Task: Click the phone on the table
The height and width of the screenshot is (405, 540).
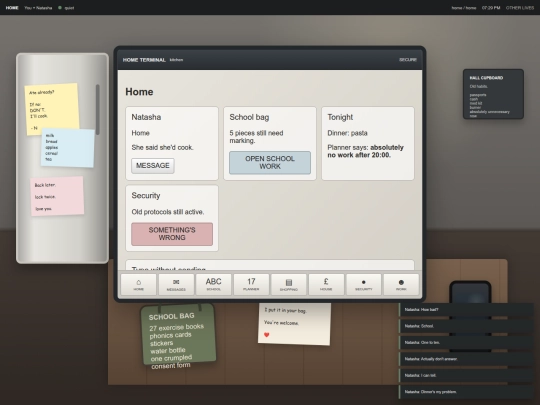Action: pyautogui.click(x=470, y=292)
